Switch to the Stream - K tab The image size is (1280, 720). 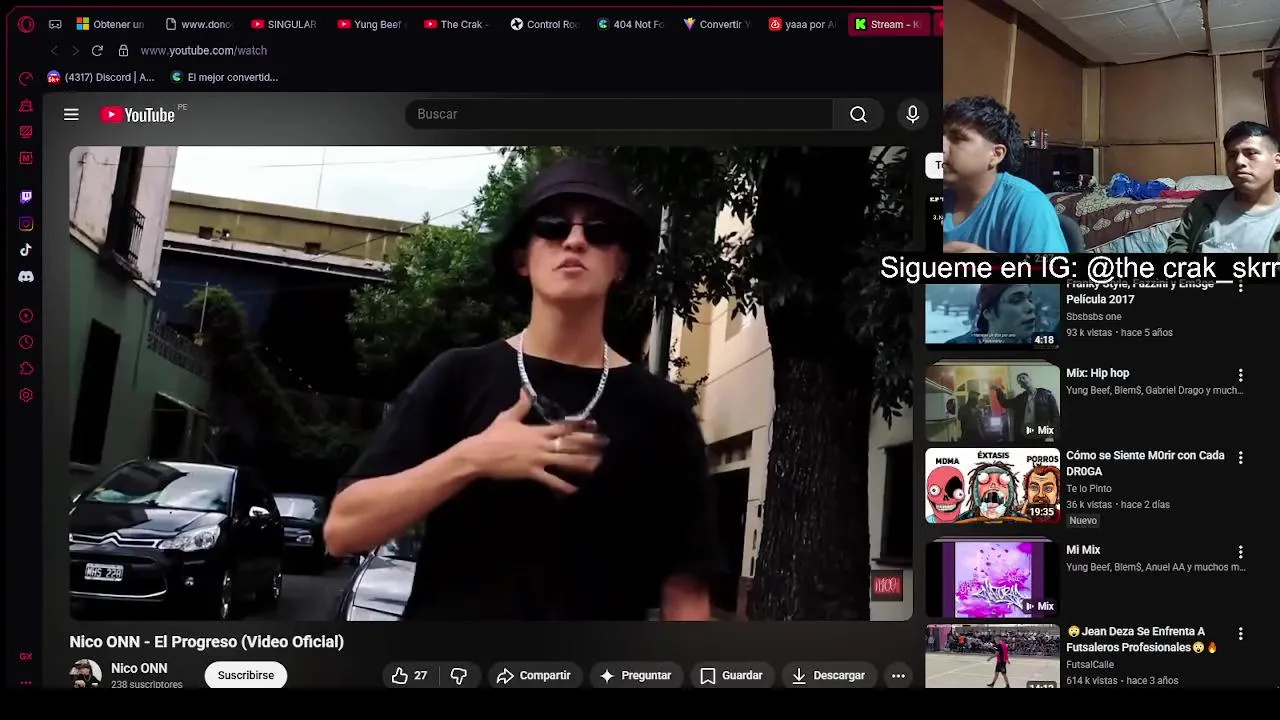(x=888, y=24)
